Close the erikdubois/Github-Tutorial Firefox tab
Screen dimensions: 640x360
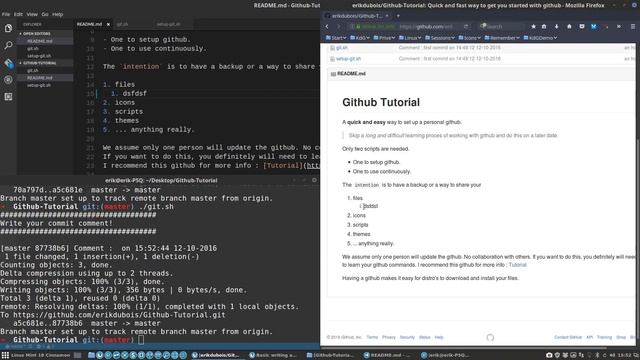[387, 16]
